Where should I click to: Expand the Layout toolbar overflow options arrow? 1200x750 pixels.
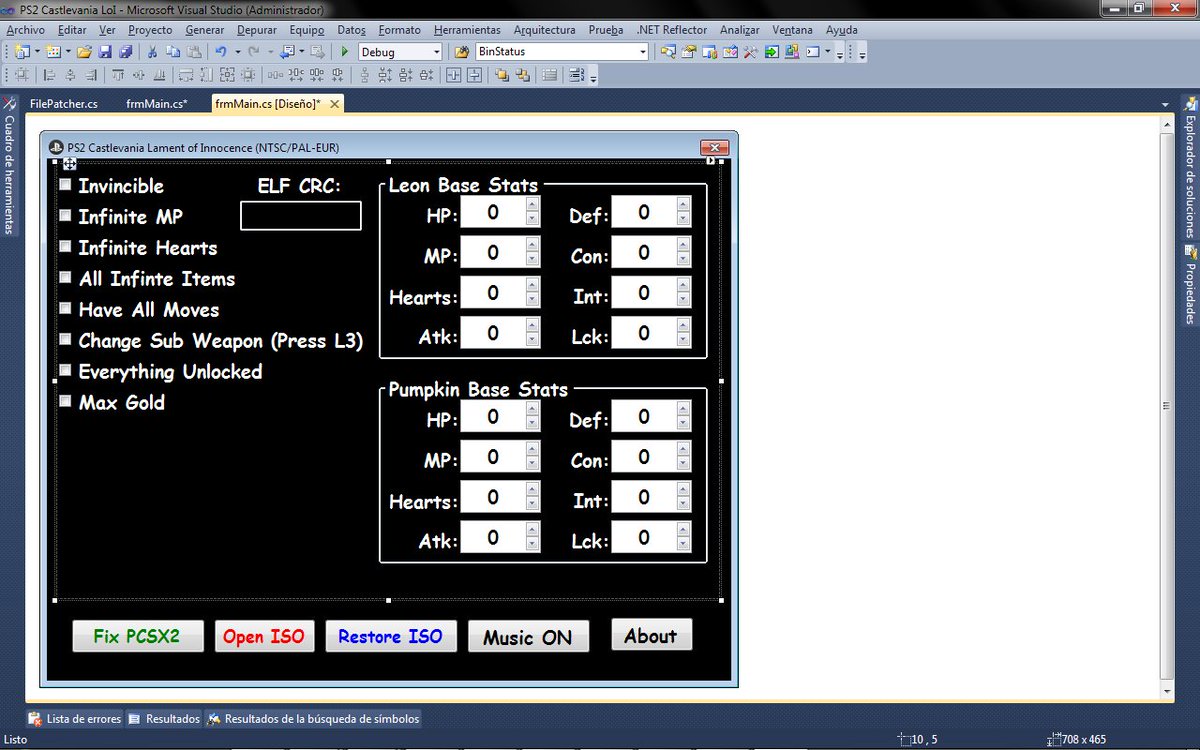593,78
